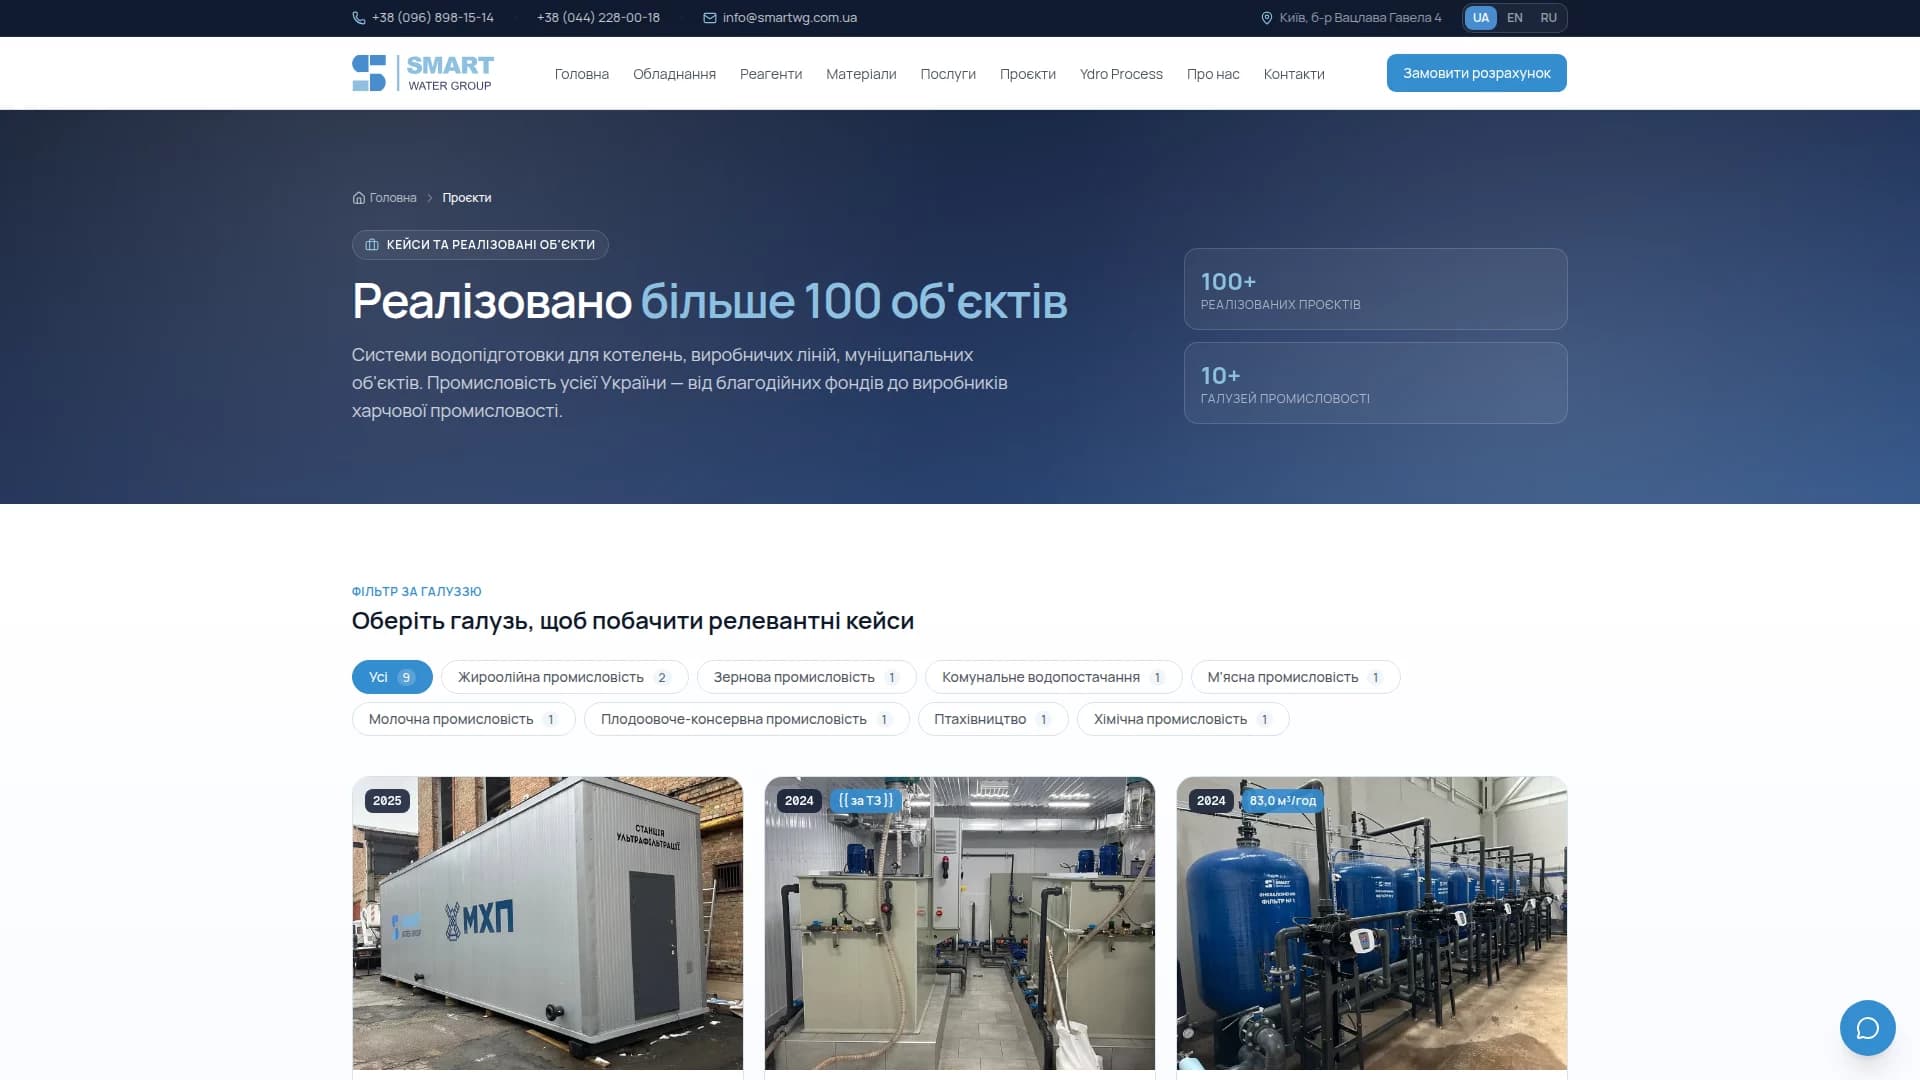Switch language to EN

coord(1515,18)
